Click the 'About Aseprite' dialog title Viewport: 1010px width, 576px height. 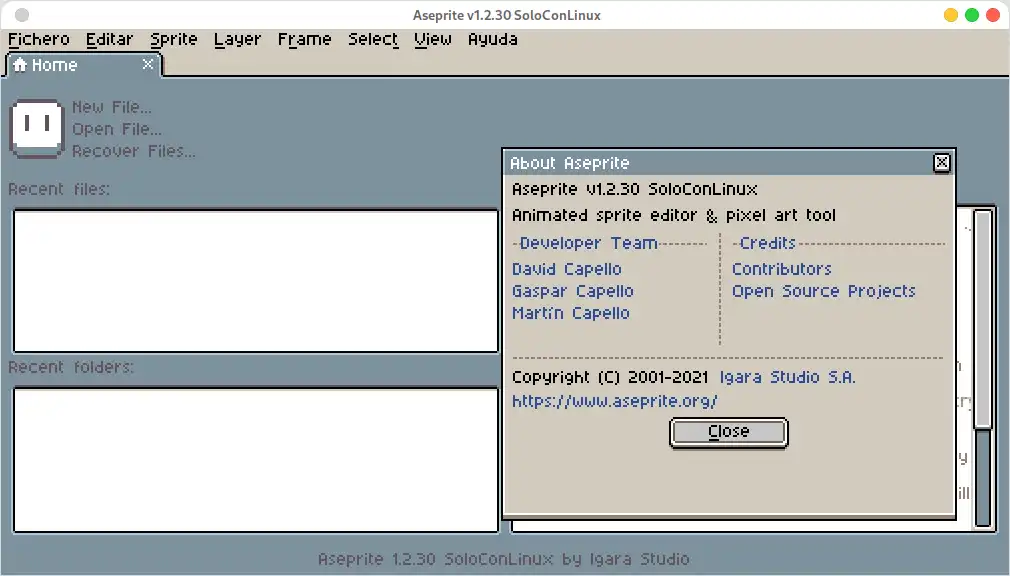(569, 163)
